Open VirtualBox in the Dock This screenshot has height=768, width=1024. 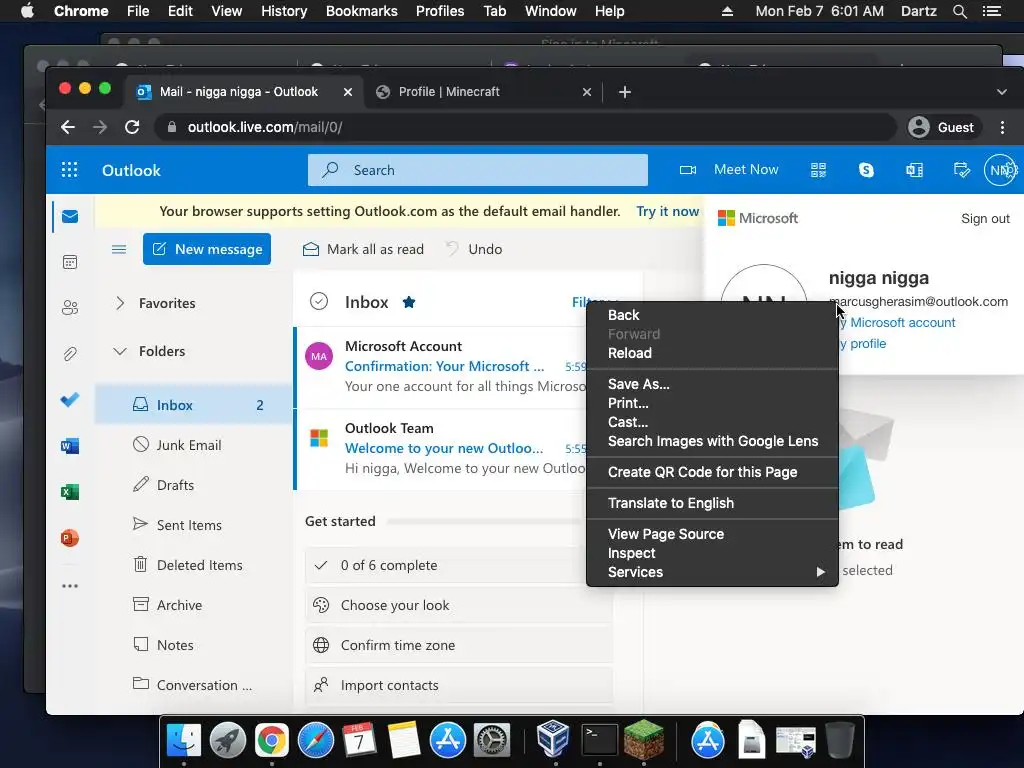tap(553, 739)
